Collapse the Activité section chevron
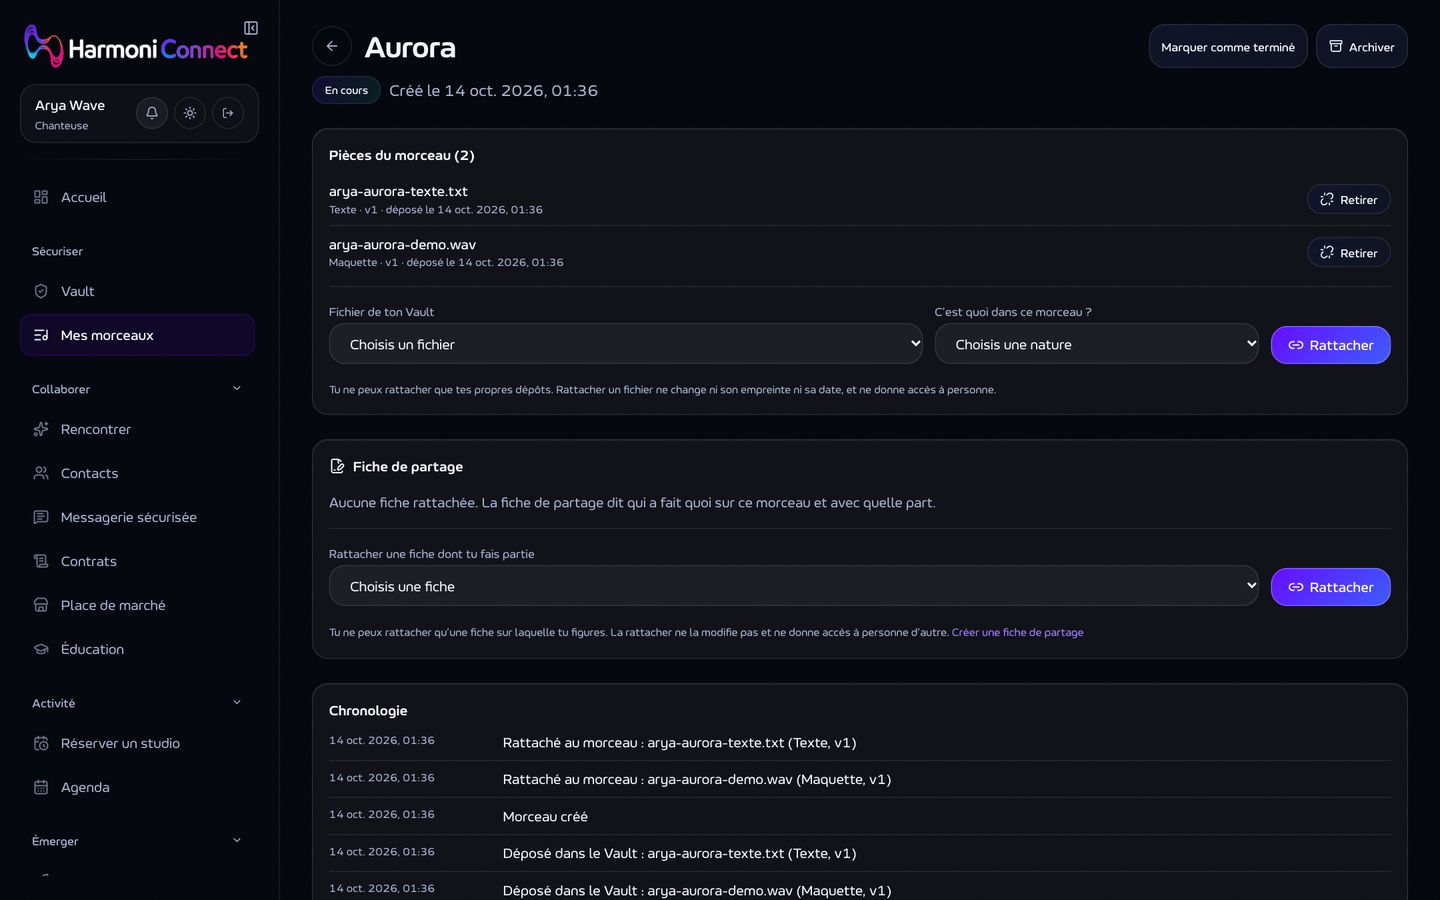 pos(237,703)
